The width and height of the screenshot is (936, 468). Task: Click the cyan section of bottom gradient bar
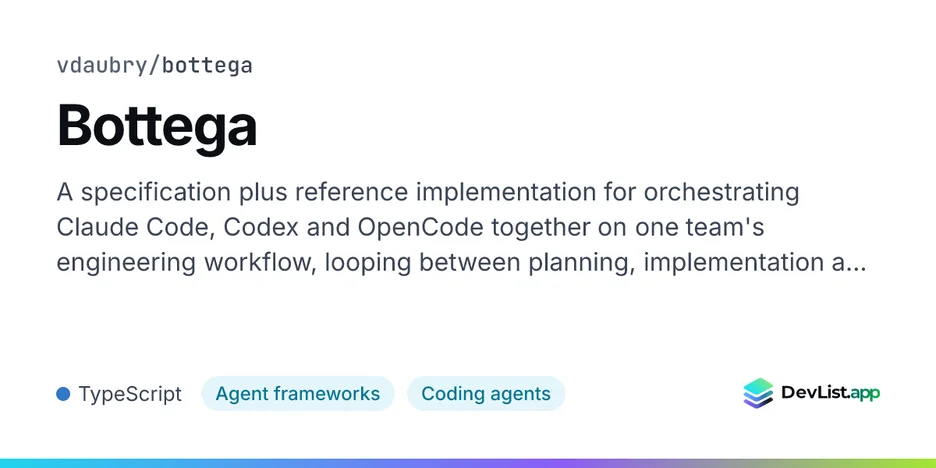point(90,463)
